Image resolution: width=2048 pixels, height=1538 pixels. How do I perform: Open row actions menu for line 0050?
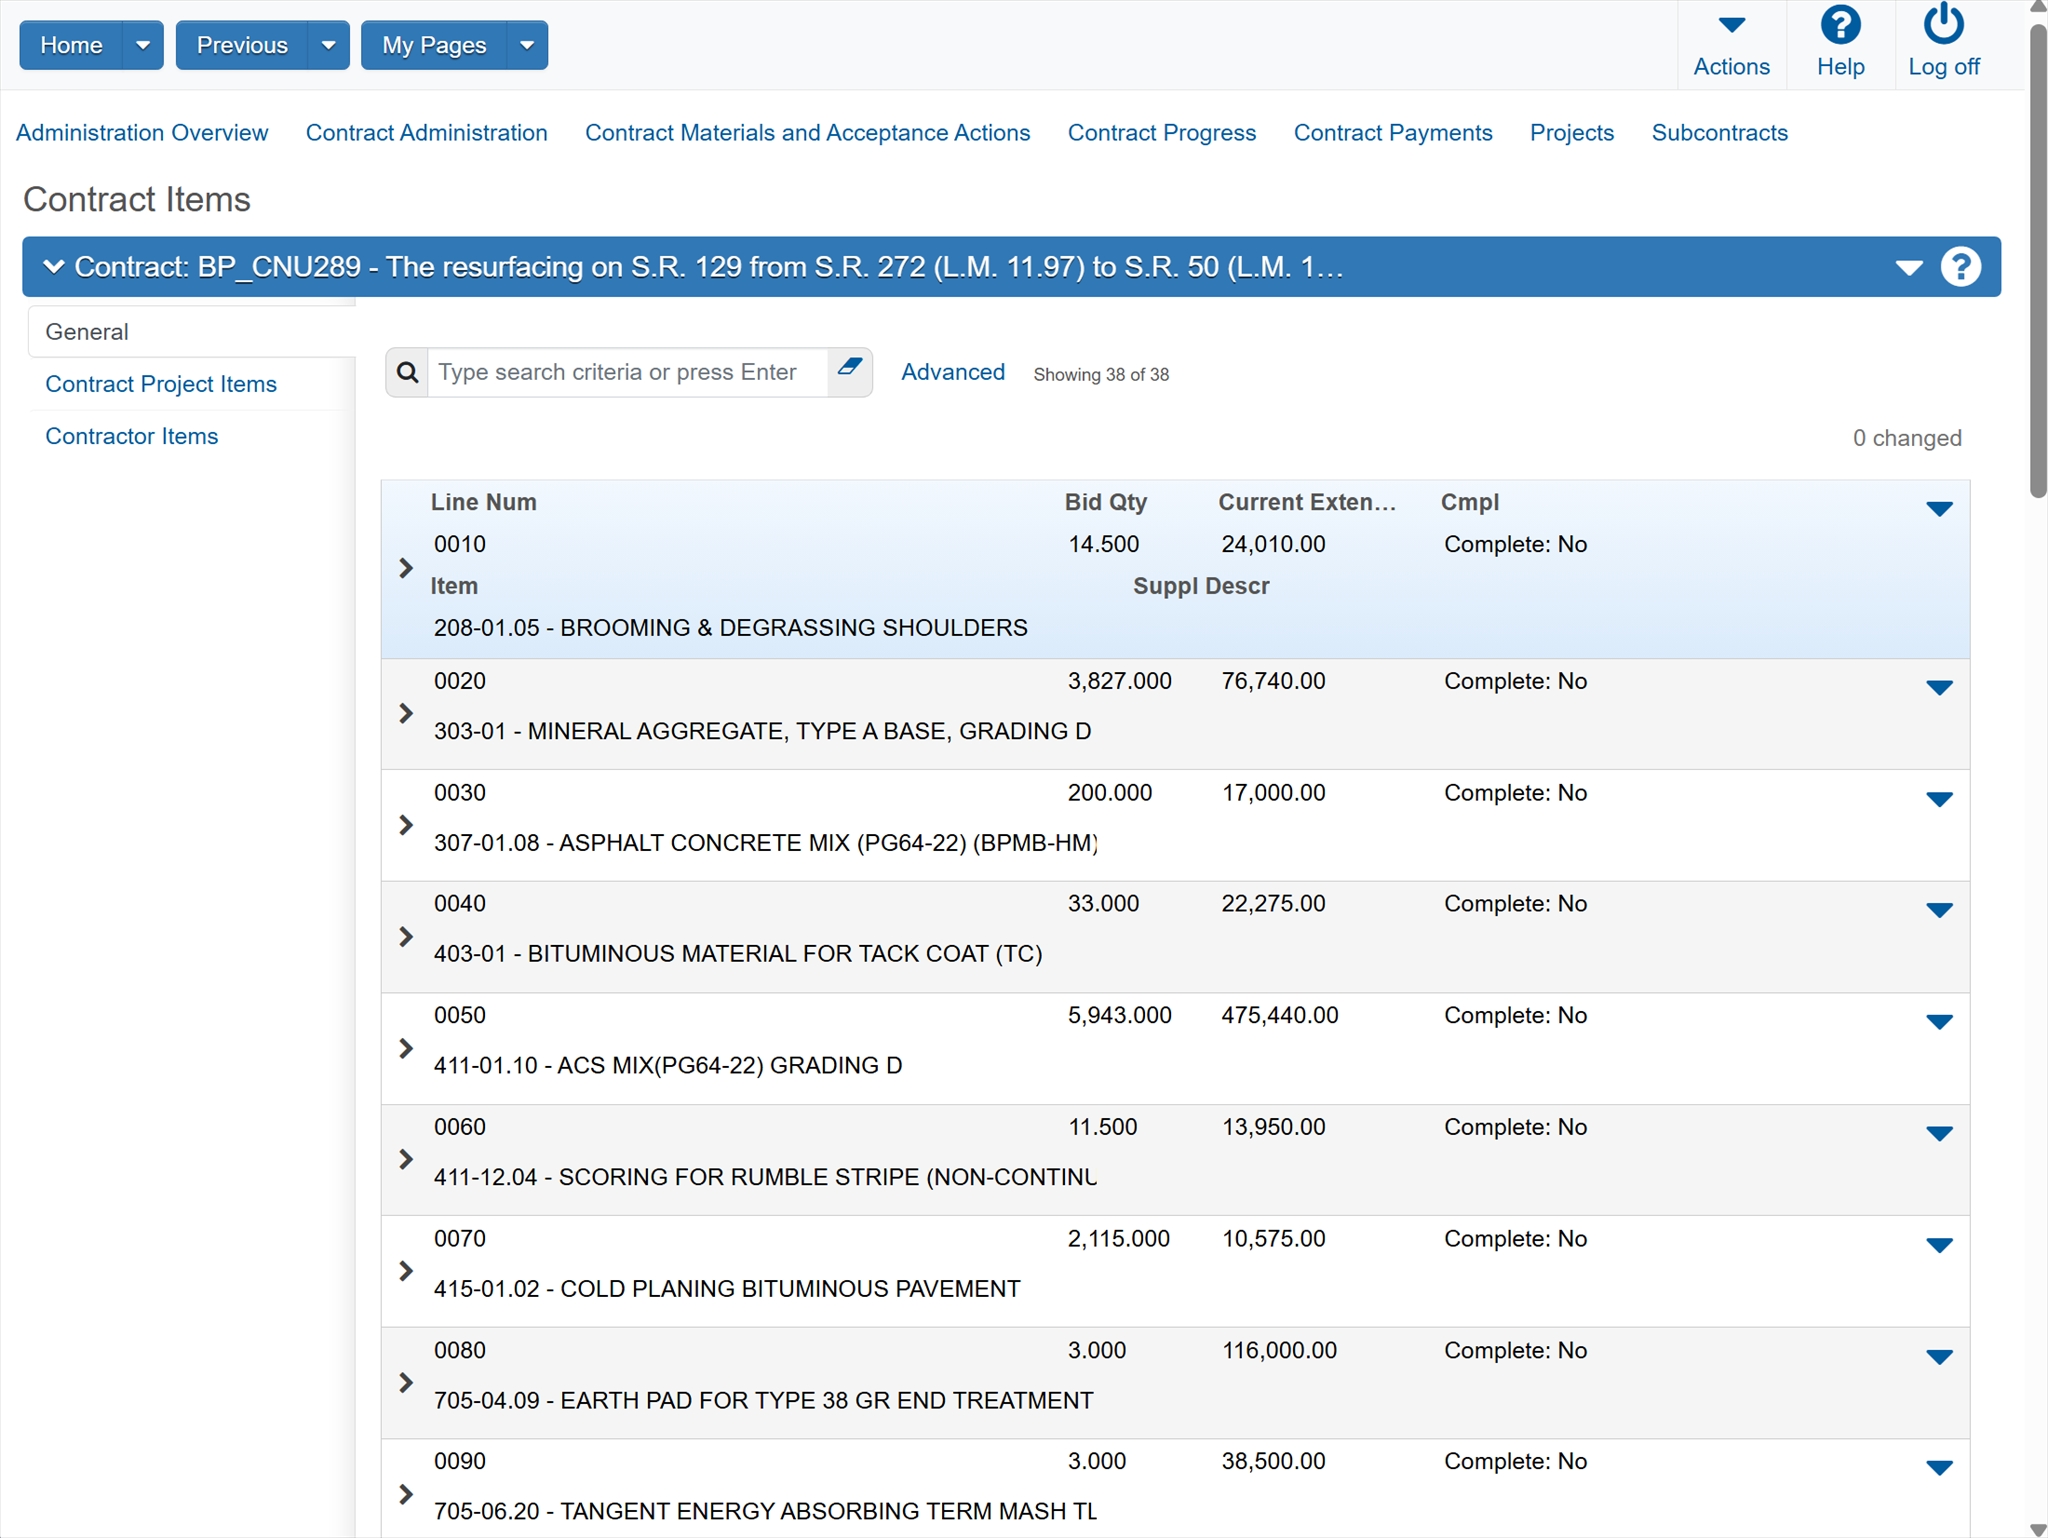pos(1939,1022)
